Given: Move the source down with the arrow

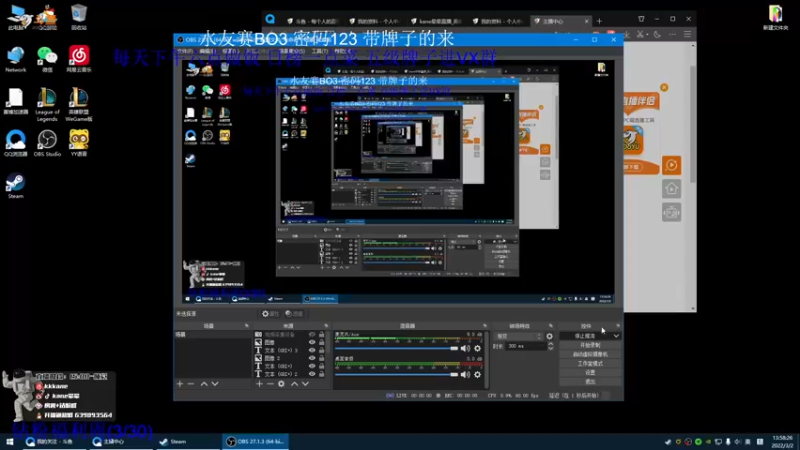Looking at the screenshot, I should (305, 384).
